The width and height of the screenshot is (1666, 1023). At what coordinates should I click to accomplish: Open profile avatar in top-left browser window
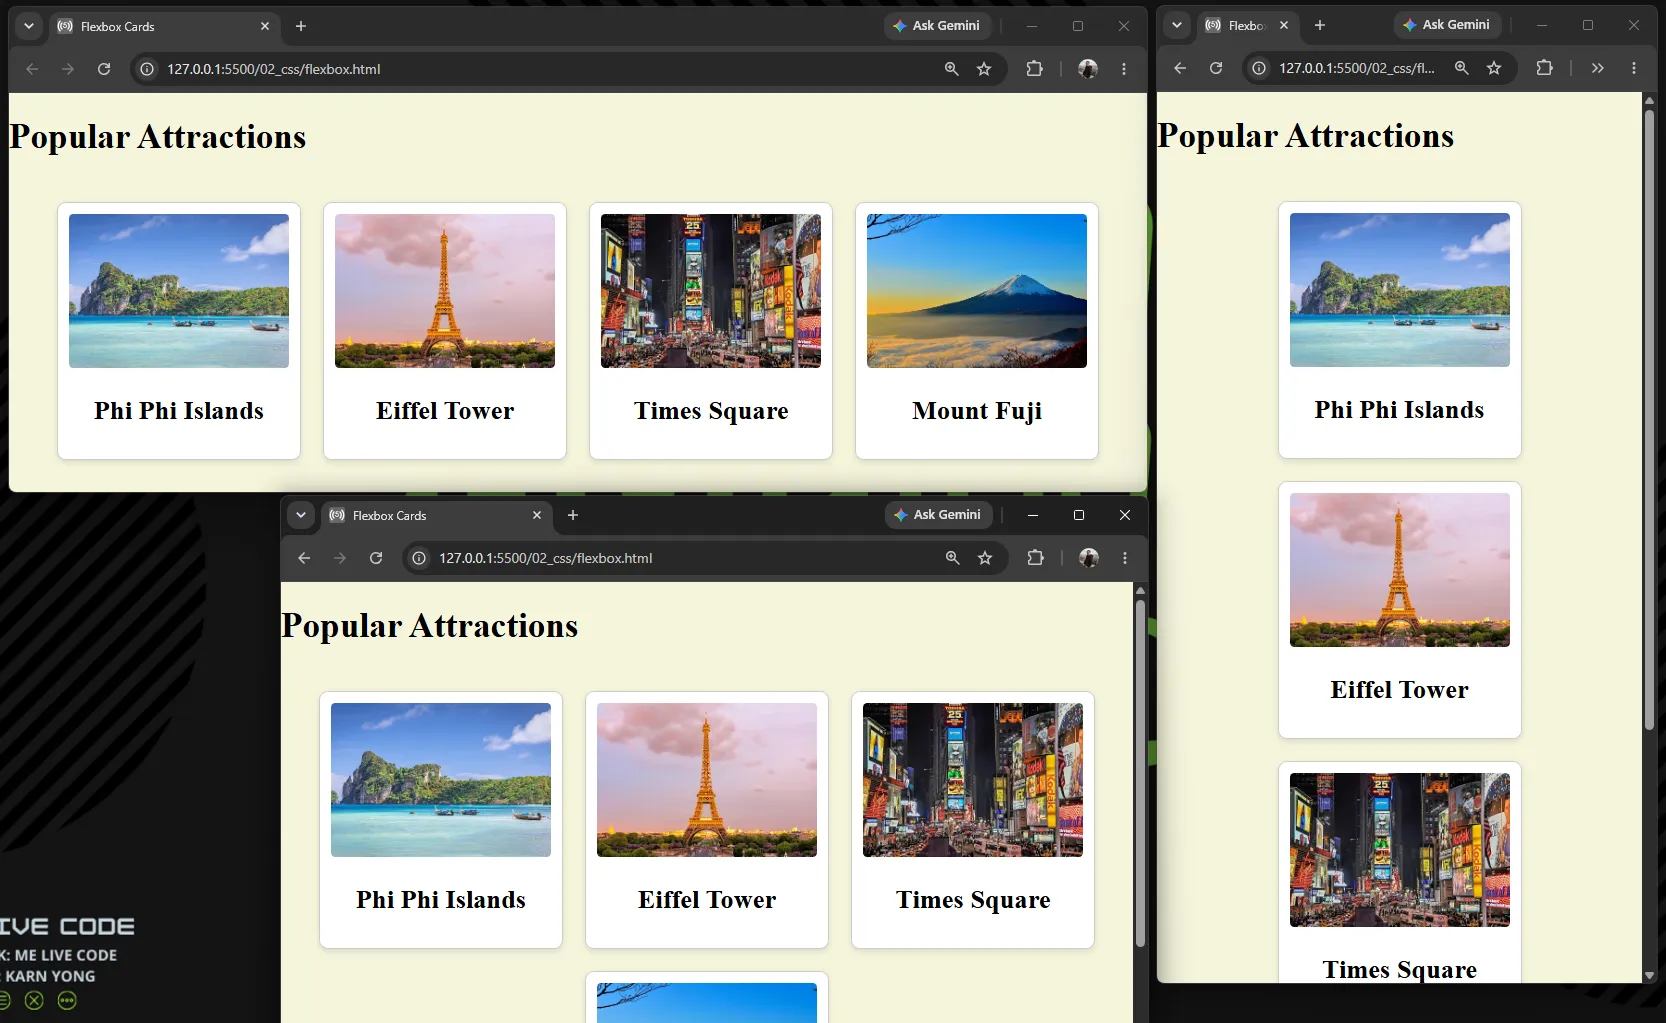pyautogui.click(x=1088, y=69)
